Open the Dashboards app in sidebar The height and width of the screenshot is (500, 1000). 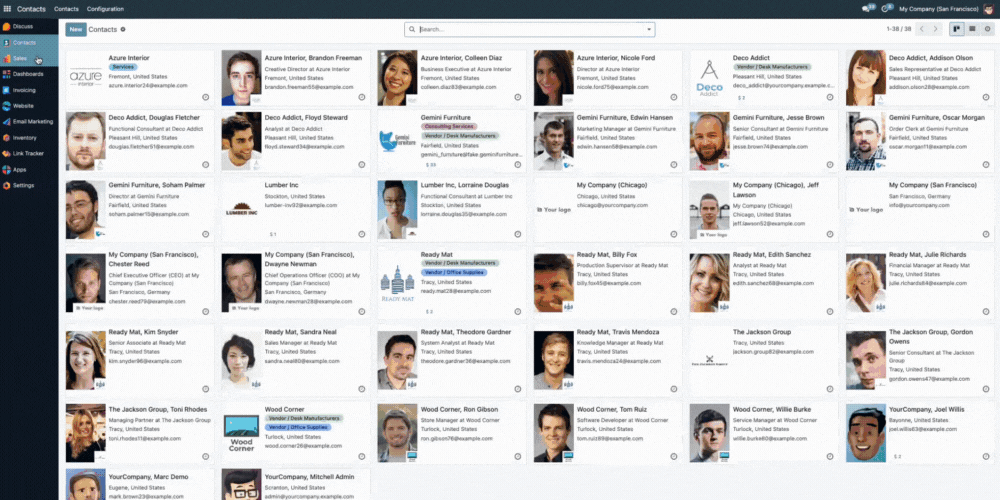click(29, 74)
